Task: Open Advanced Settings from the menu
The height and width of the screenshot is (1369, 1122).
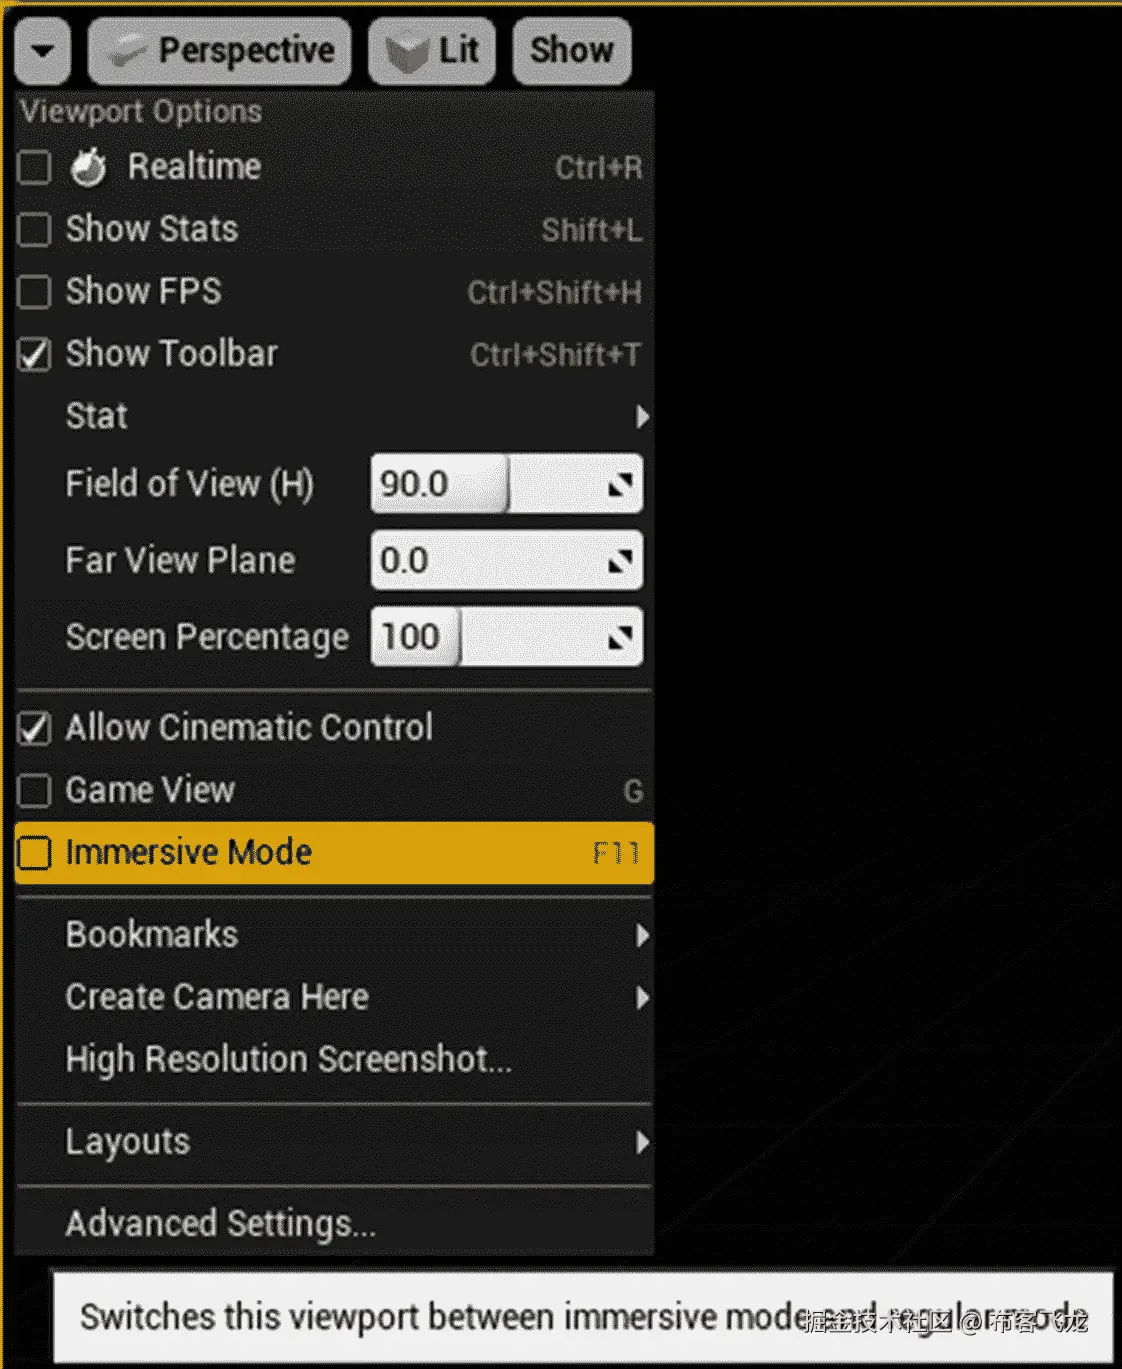Action: (x=220, y=1223)
